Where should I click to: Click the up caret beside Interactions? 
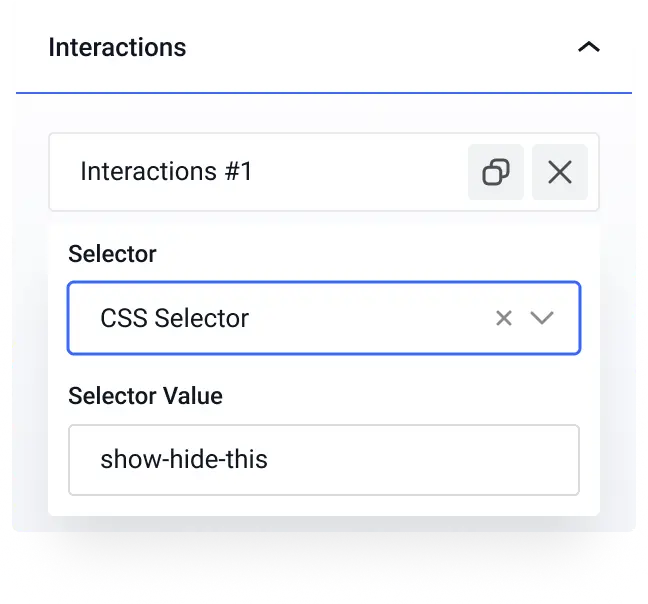click(588, 47)
